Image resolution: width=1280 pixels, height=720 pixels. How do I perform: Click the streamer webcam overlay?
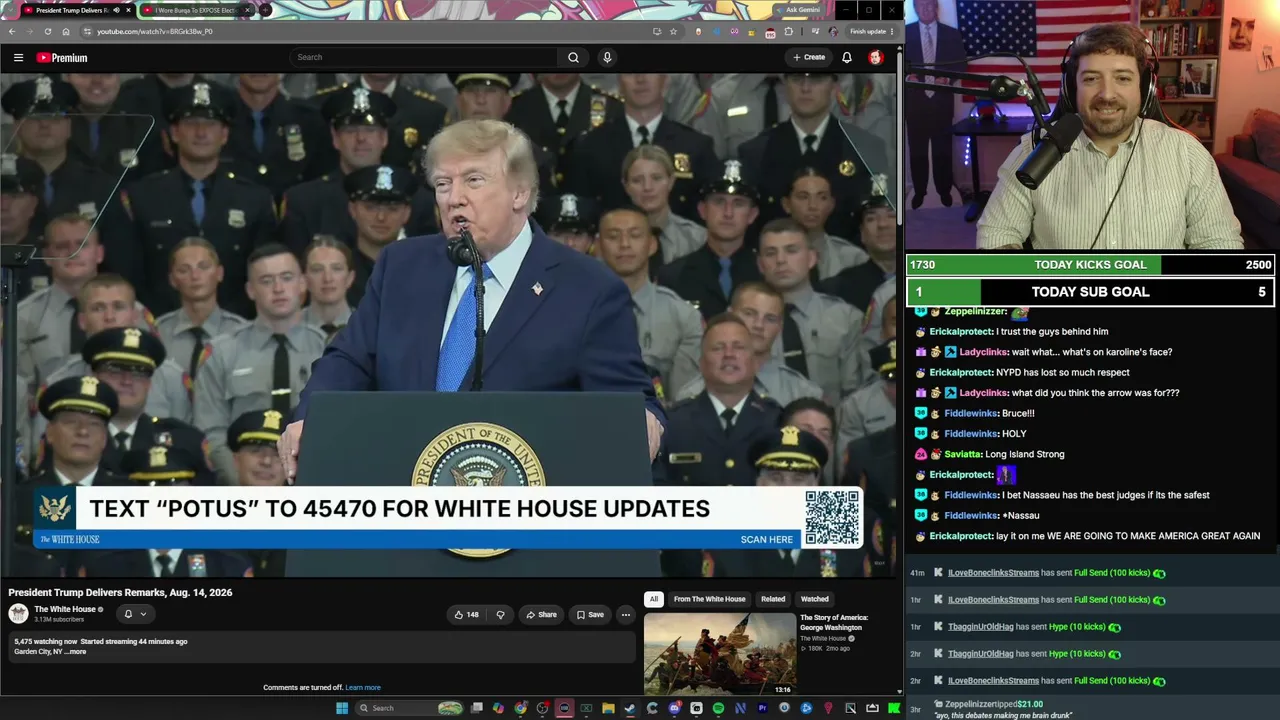[x=1092, y=124]
